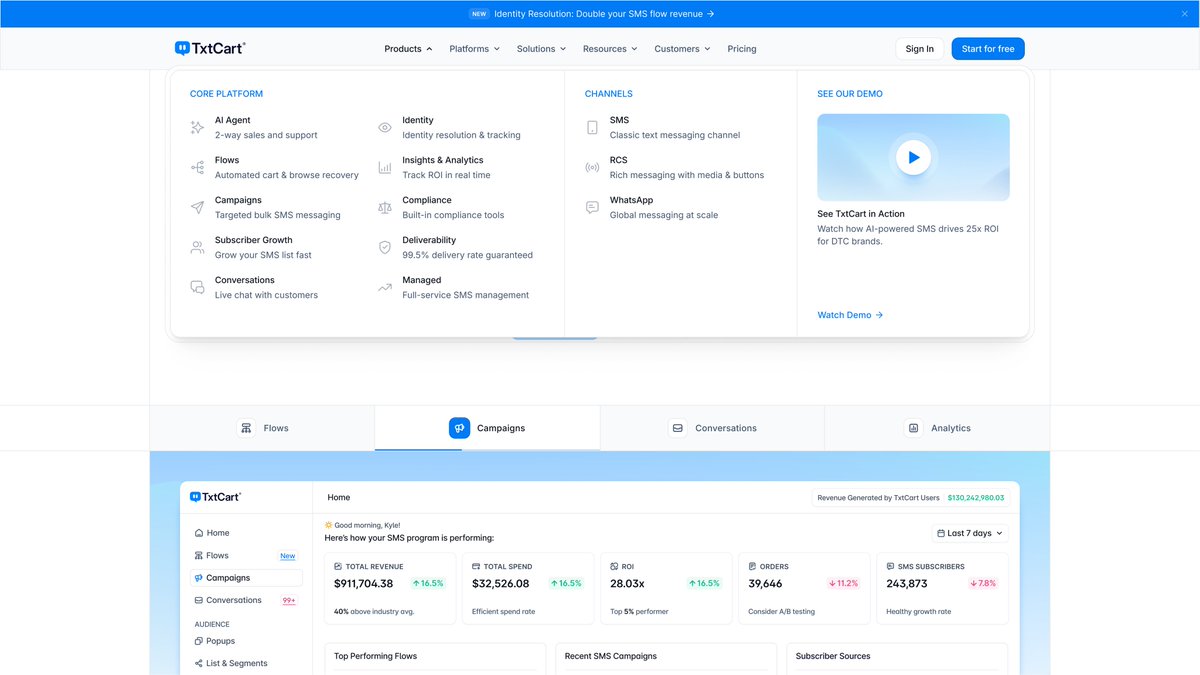Select Flows in the dashboard sidebar

246,555
